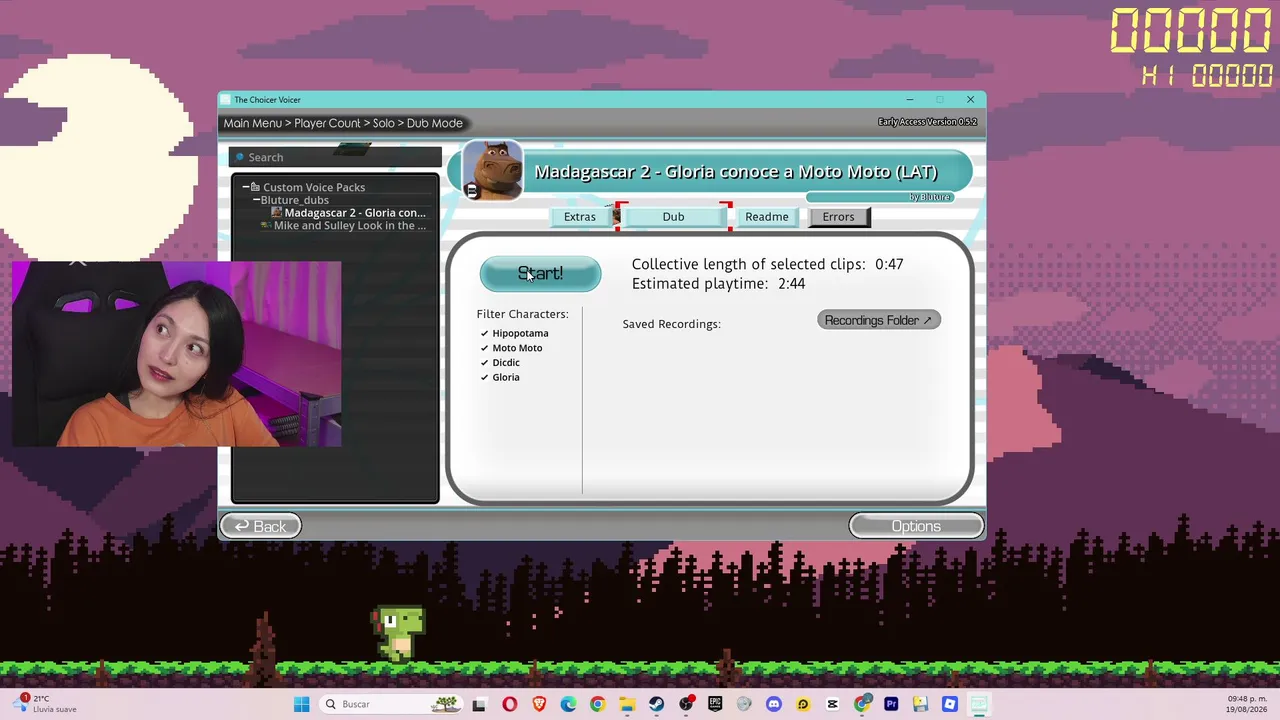Open the Windows Start menu
The width and height of the screenshot is (1280, 720).
[x=302, y=704]
